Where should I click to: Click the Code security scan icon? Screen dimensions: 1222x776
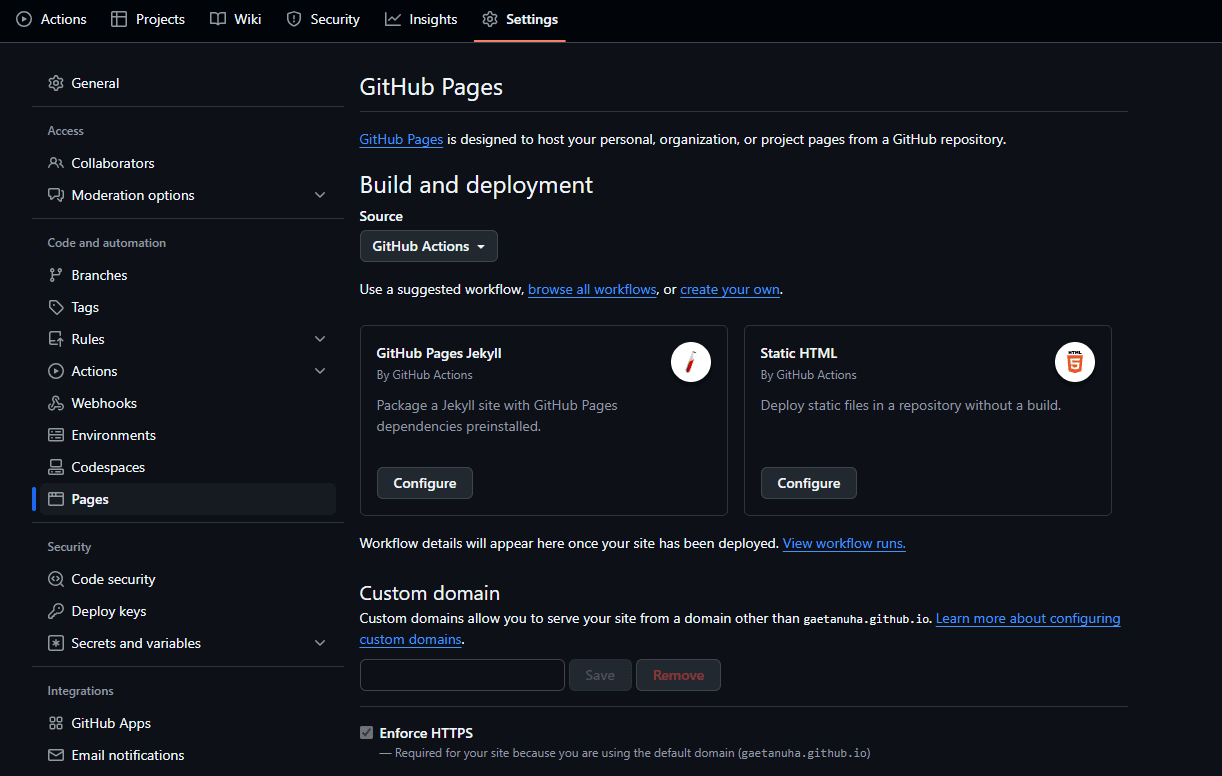56,579
